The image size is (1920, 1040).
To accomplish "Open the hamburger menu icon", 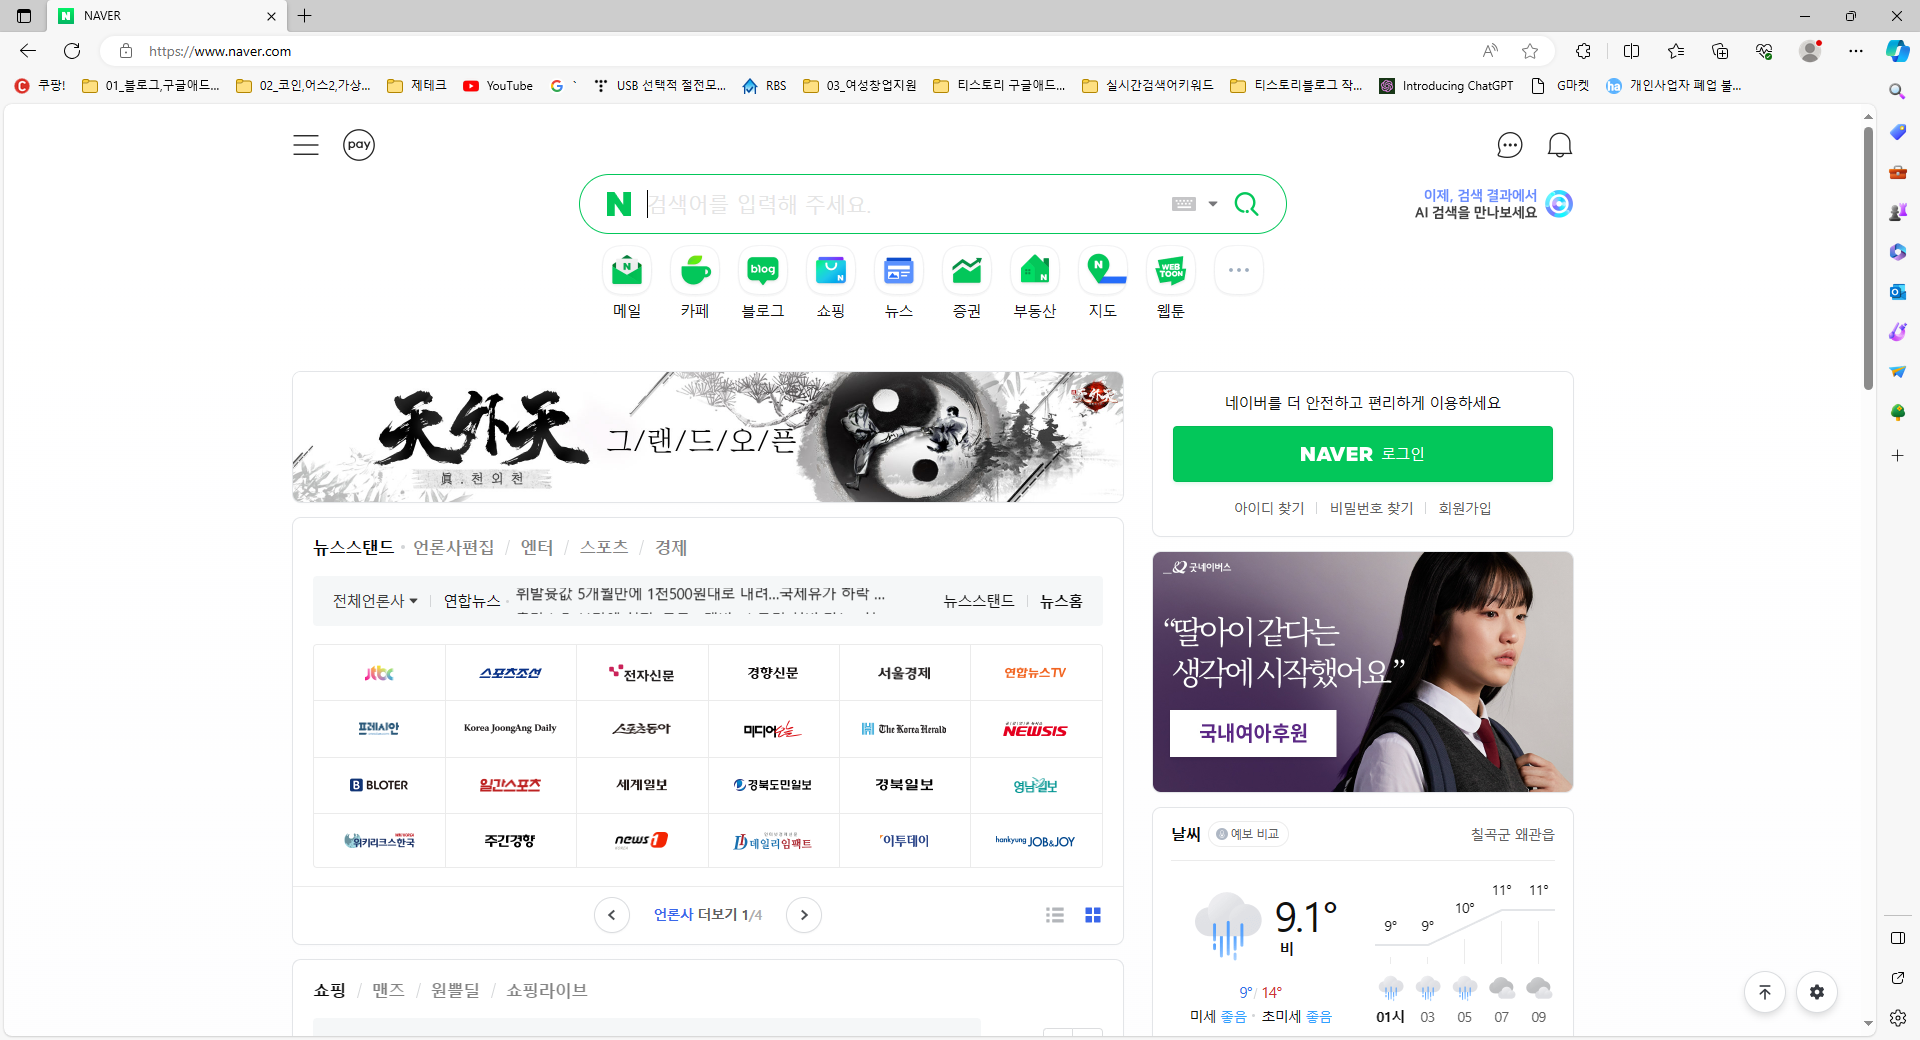I will pyautogui.click(x=306, y=144).
